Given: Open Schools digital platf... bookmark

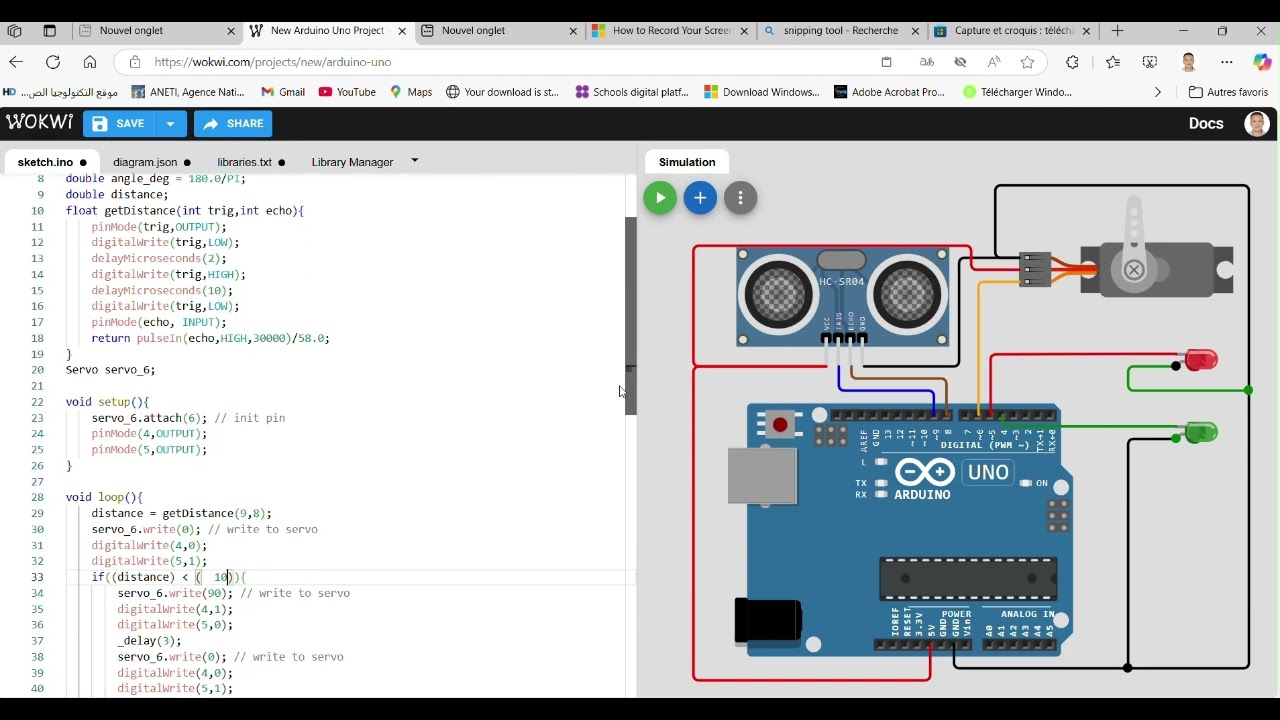Looking at the screenshot, I should pyautogui.click(x=632, y=92).
